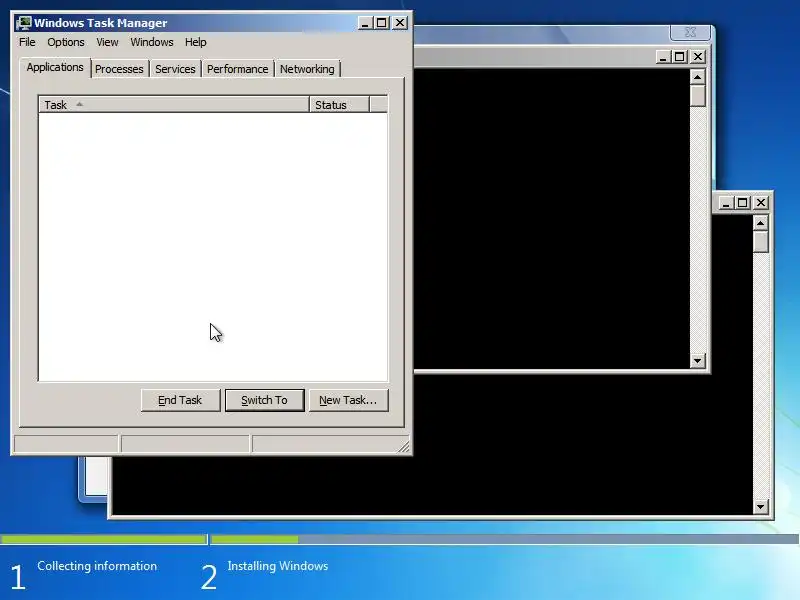The width and height of the screenshot is (800, 600).
Task: Minimize the upper black console window
Action: click(x=662, y=57)
